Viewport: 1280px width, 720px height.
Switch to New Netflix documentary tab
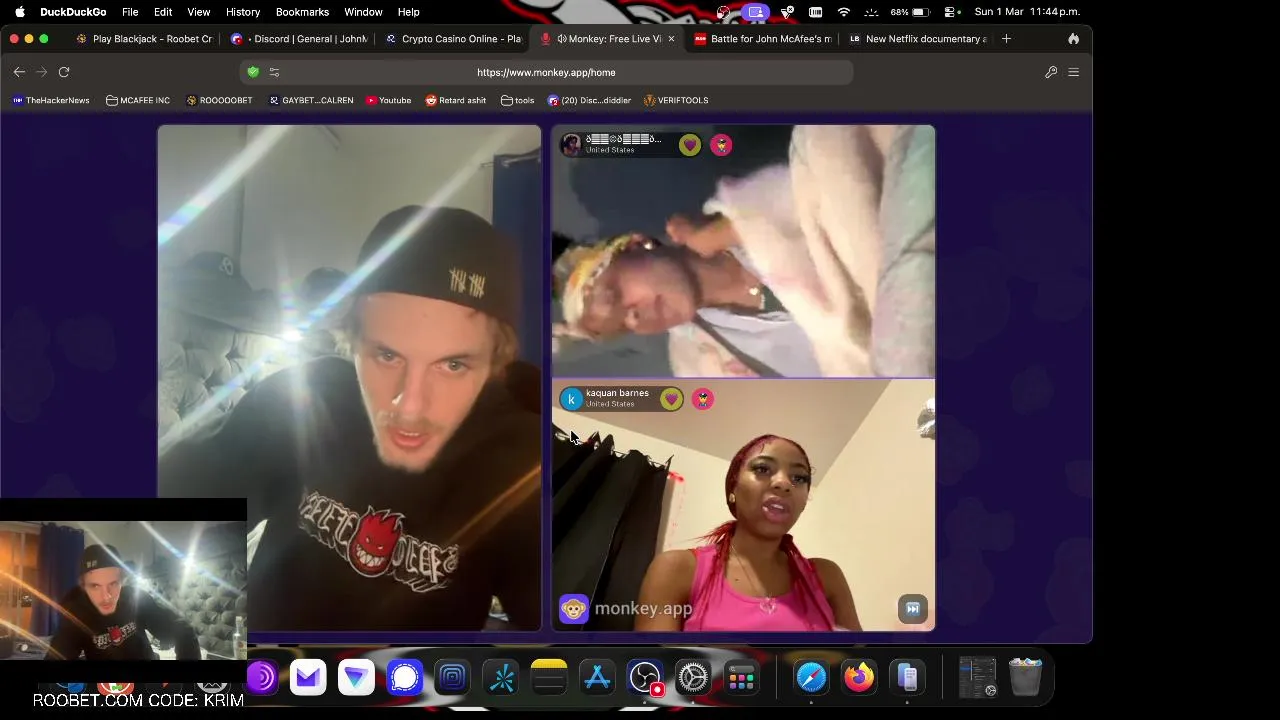click(x=918, y=39)
